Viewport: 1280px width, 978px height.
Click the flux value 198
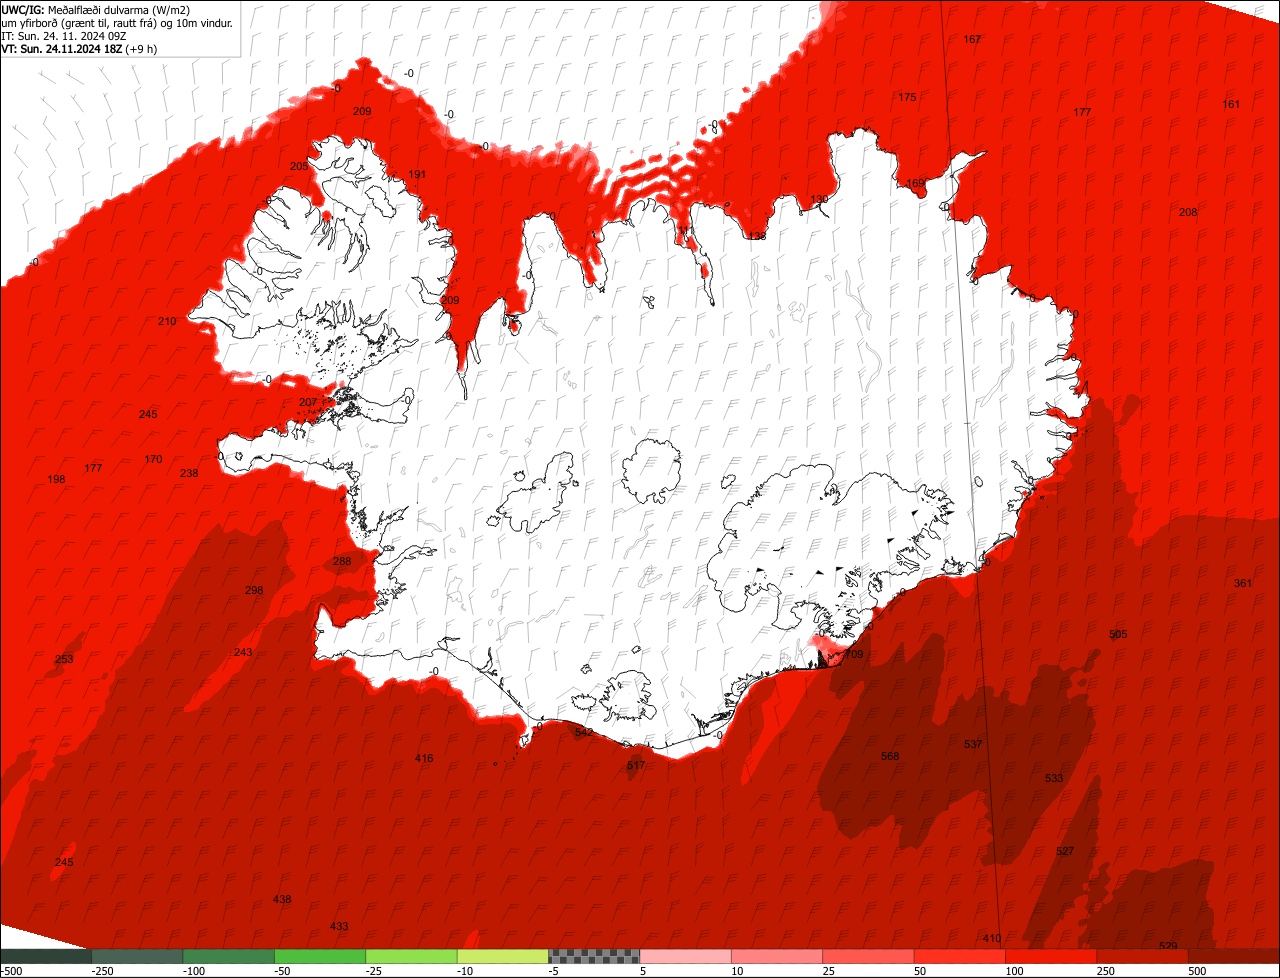(x=56, y=479)
